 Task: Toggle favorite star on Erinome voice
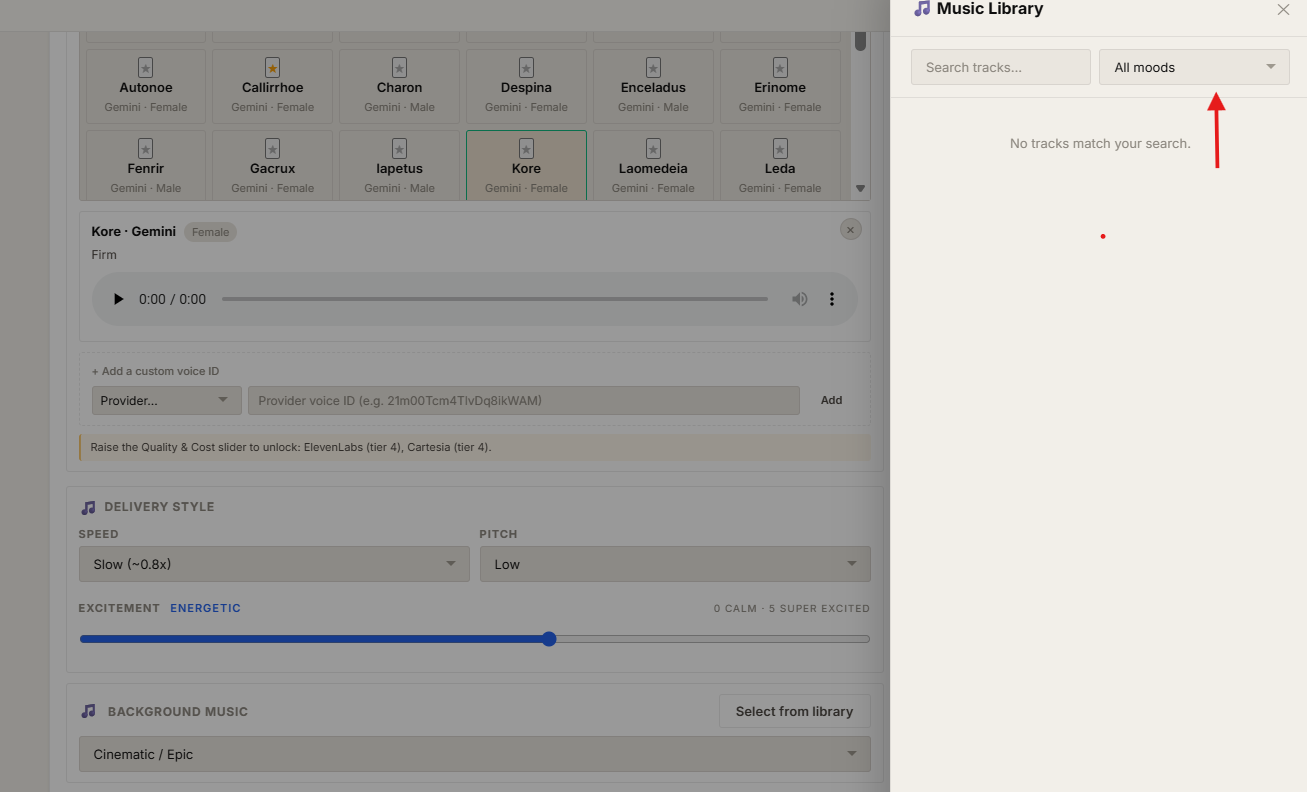(x=780, y=68)
